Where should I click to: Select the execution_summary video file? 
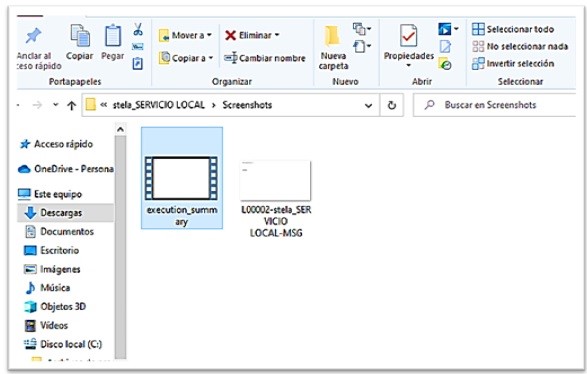(x=182, y=178)
